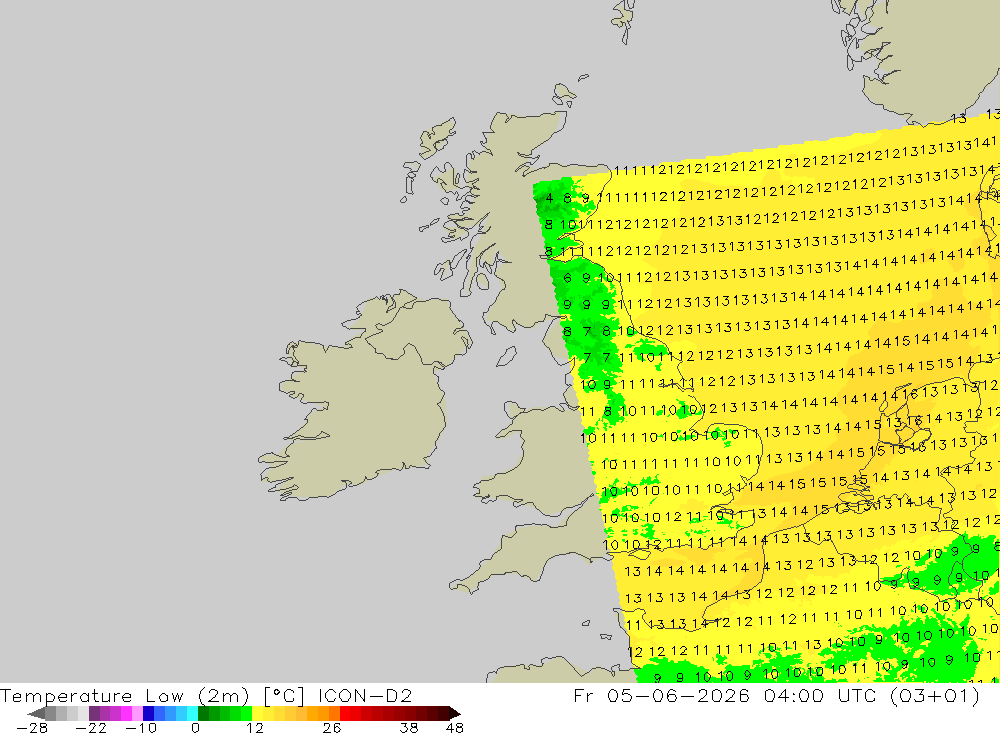Click the "38" legend value

(409, 728)
